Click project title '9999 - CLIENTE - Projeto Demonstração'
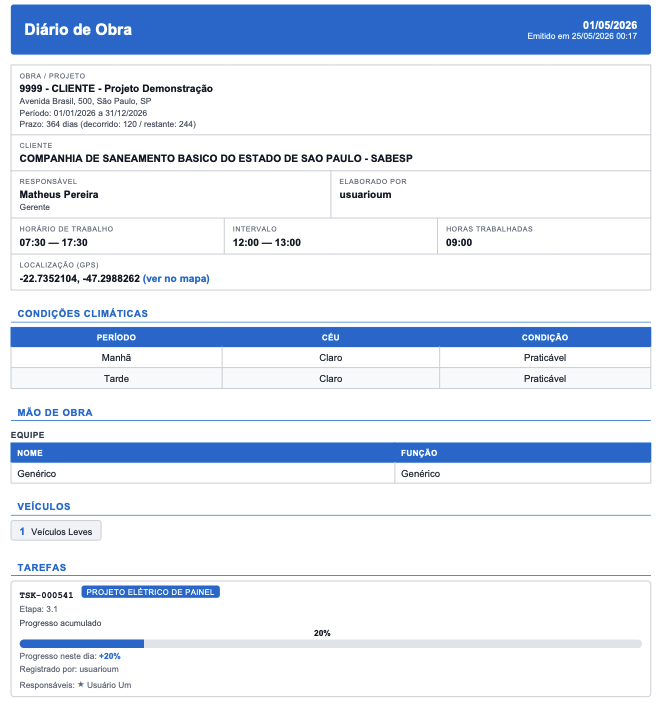The image size is (658, 707). click(116, 88)
